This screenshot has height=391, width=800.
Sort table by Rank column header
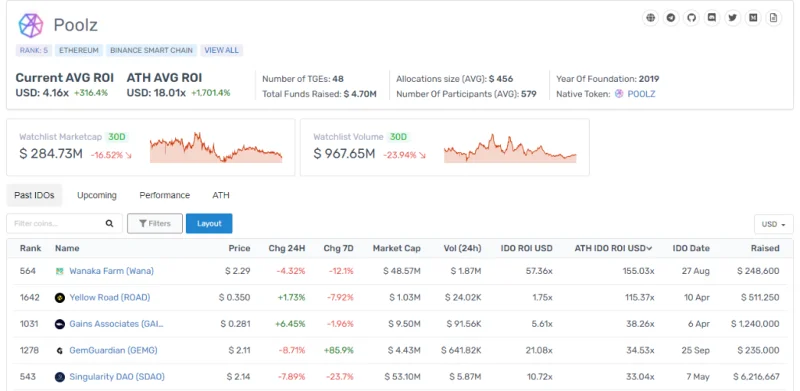coord(31,248)
